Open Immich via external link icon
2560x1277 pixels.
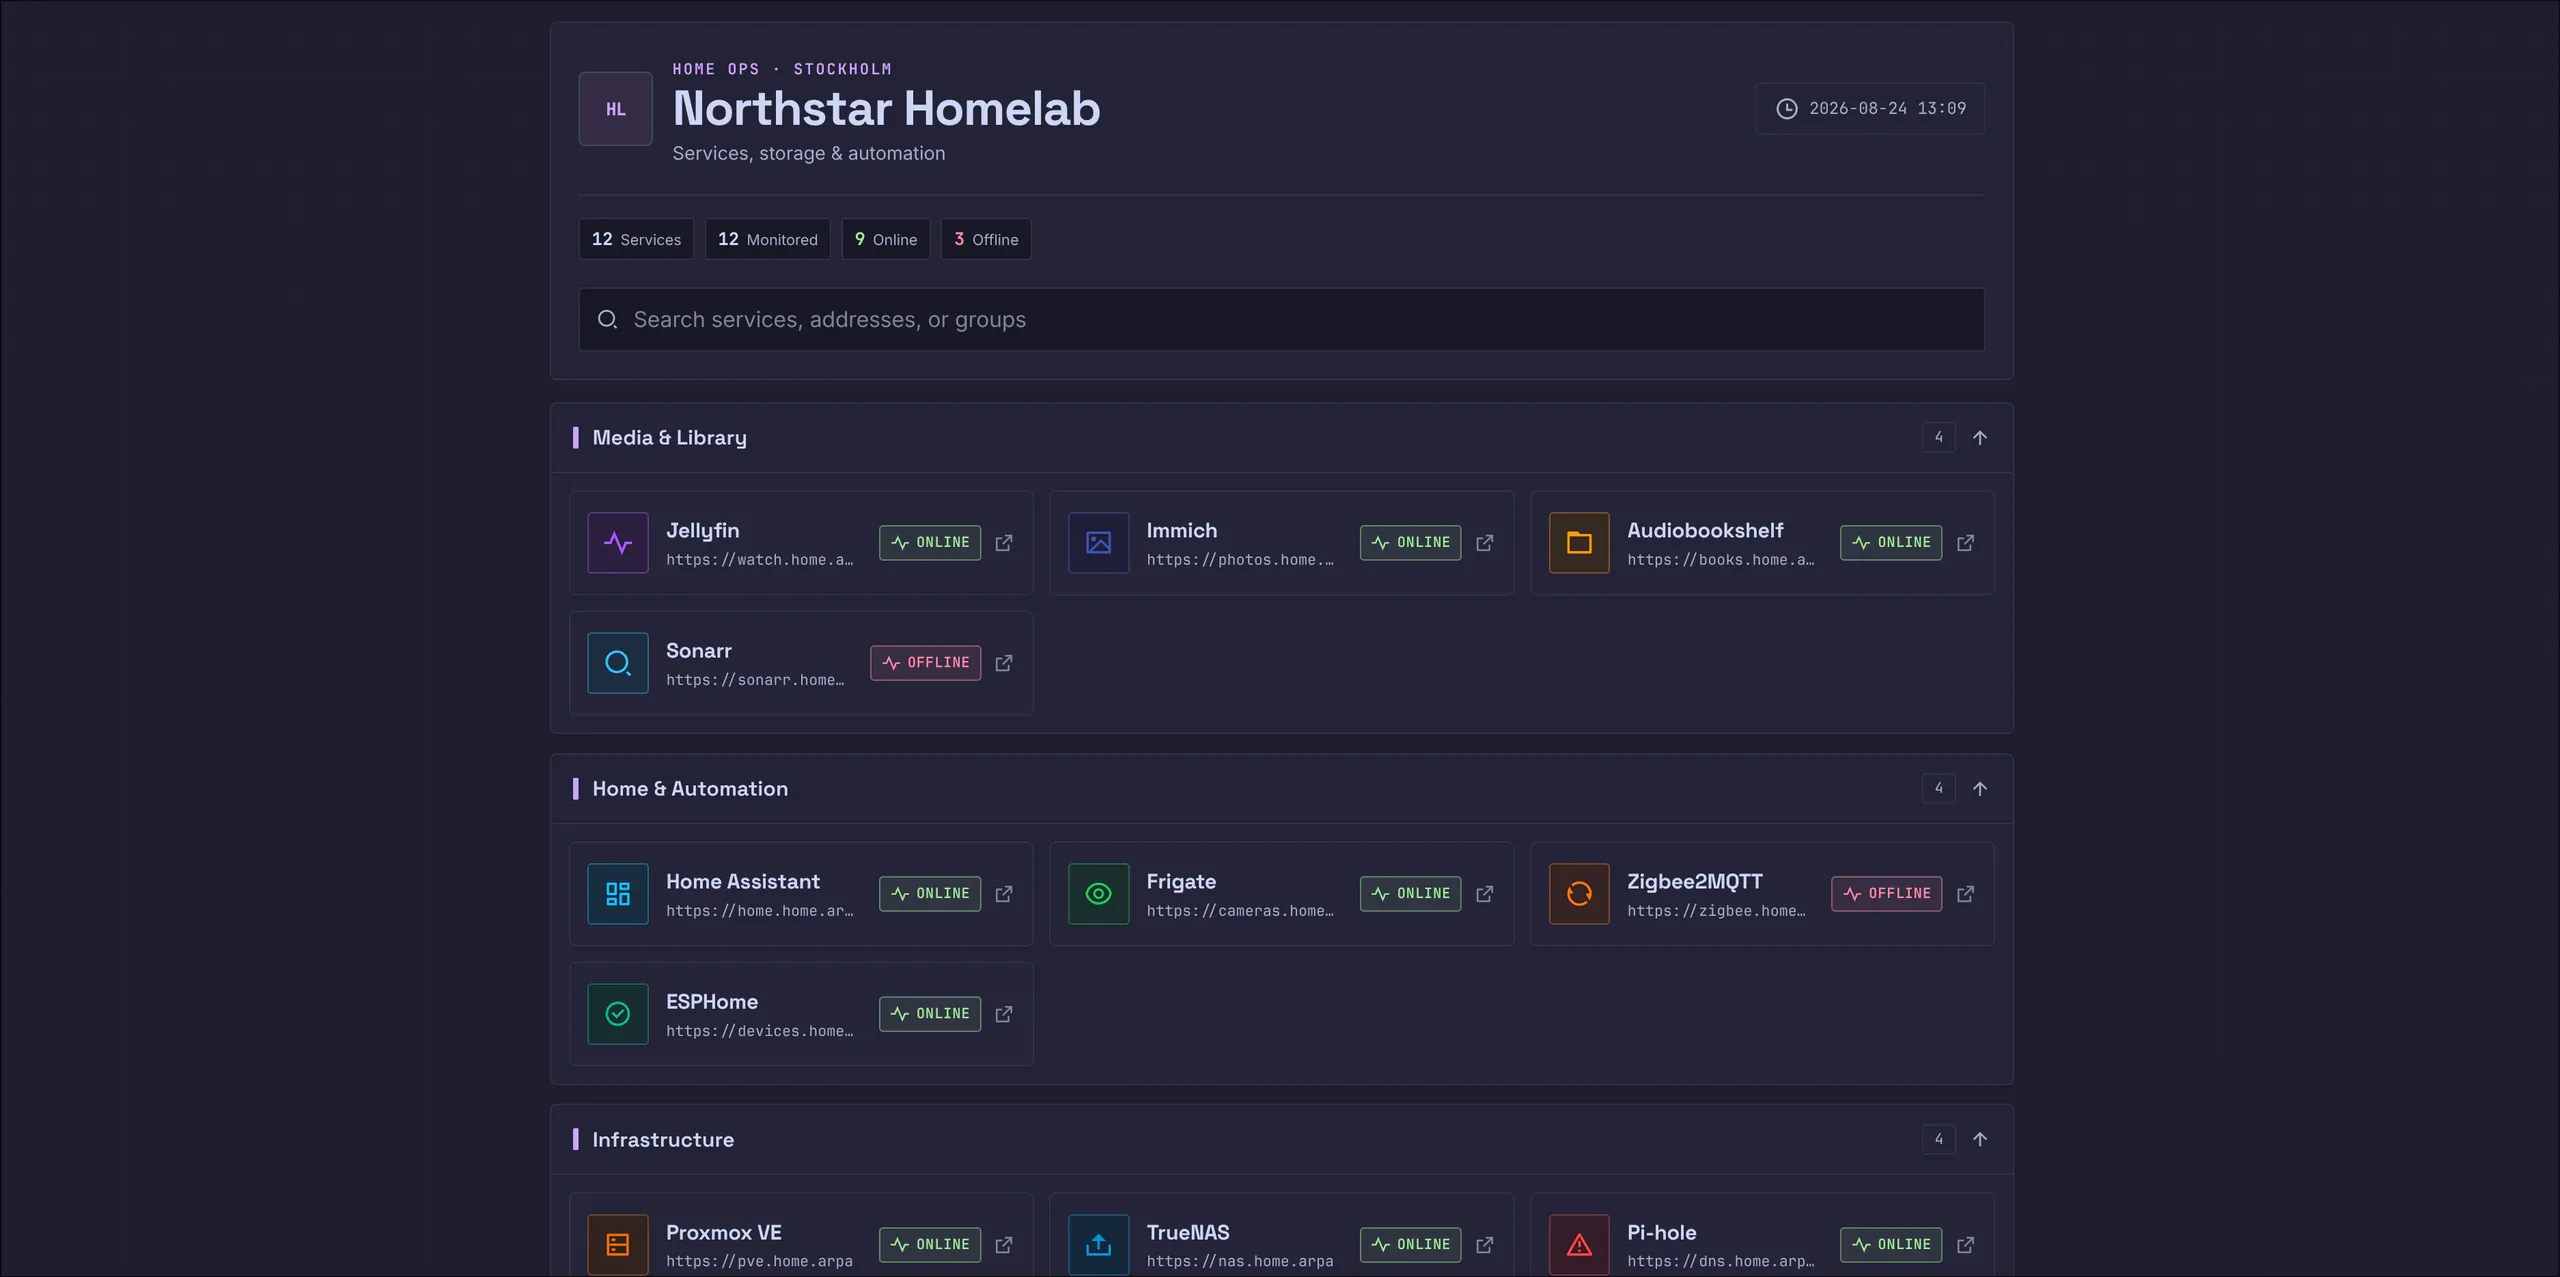[1485, 543]
